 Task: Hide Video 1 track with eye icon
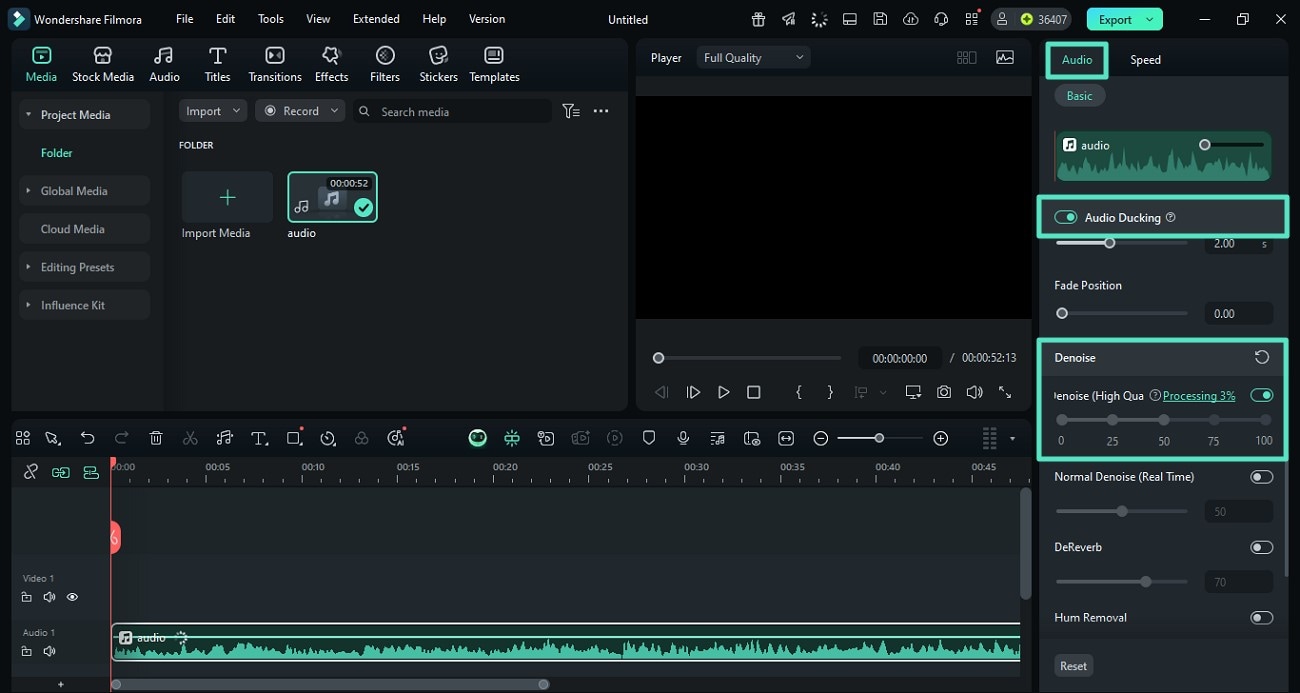(x=72, y=597)
